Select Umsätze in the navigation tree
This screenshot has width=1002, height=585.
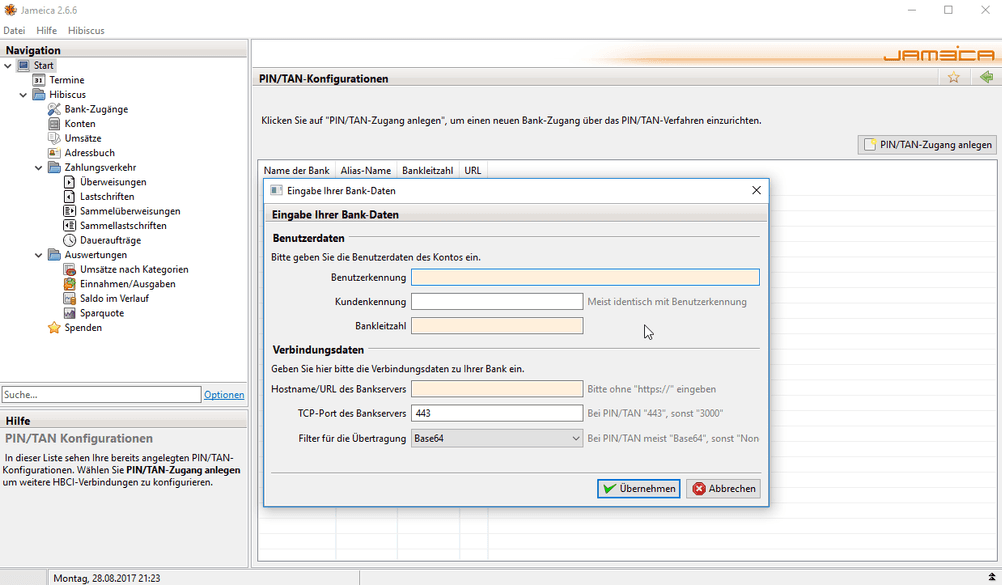tap(82, 139)
